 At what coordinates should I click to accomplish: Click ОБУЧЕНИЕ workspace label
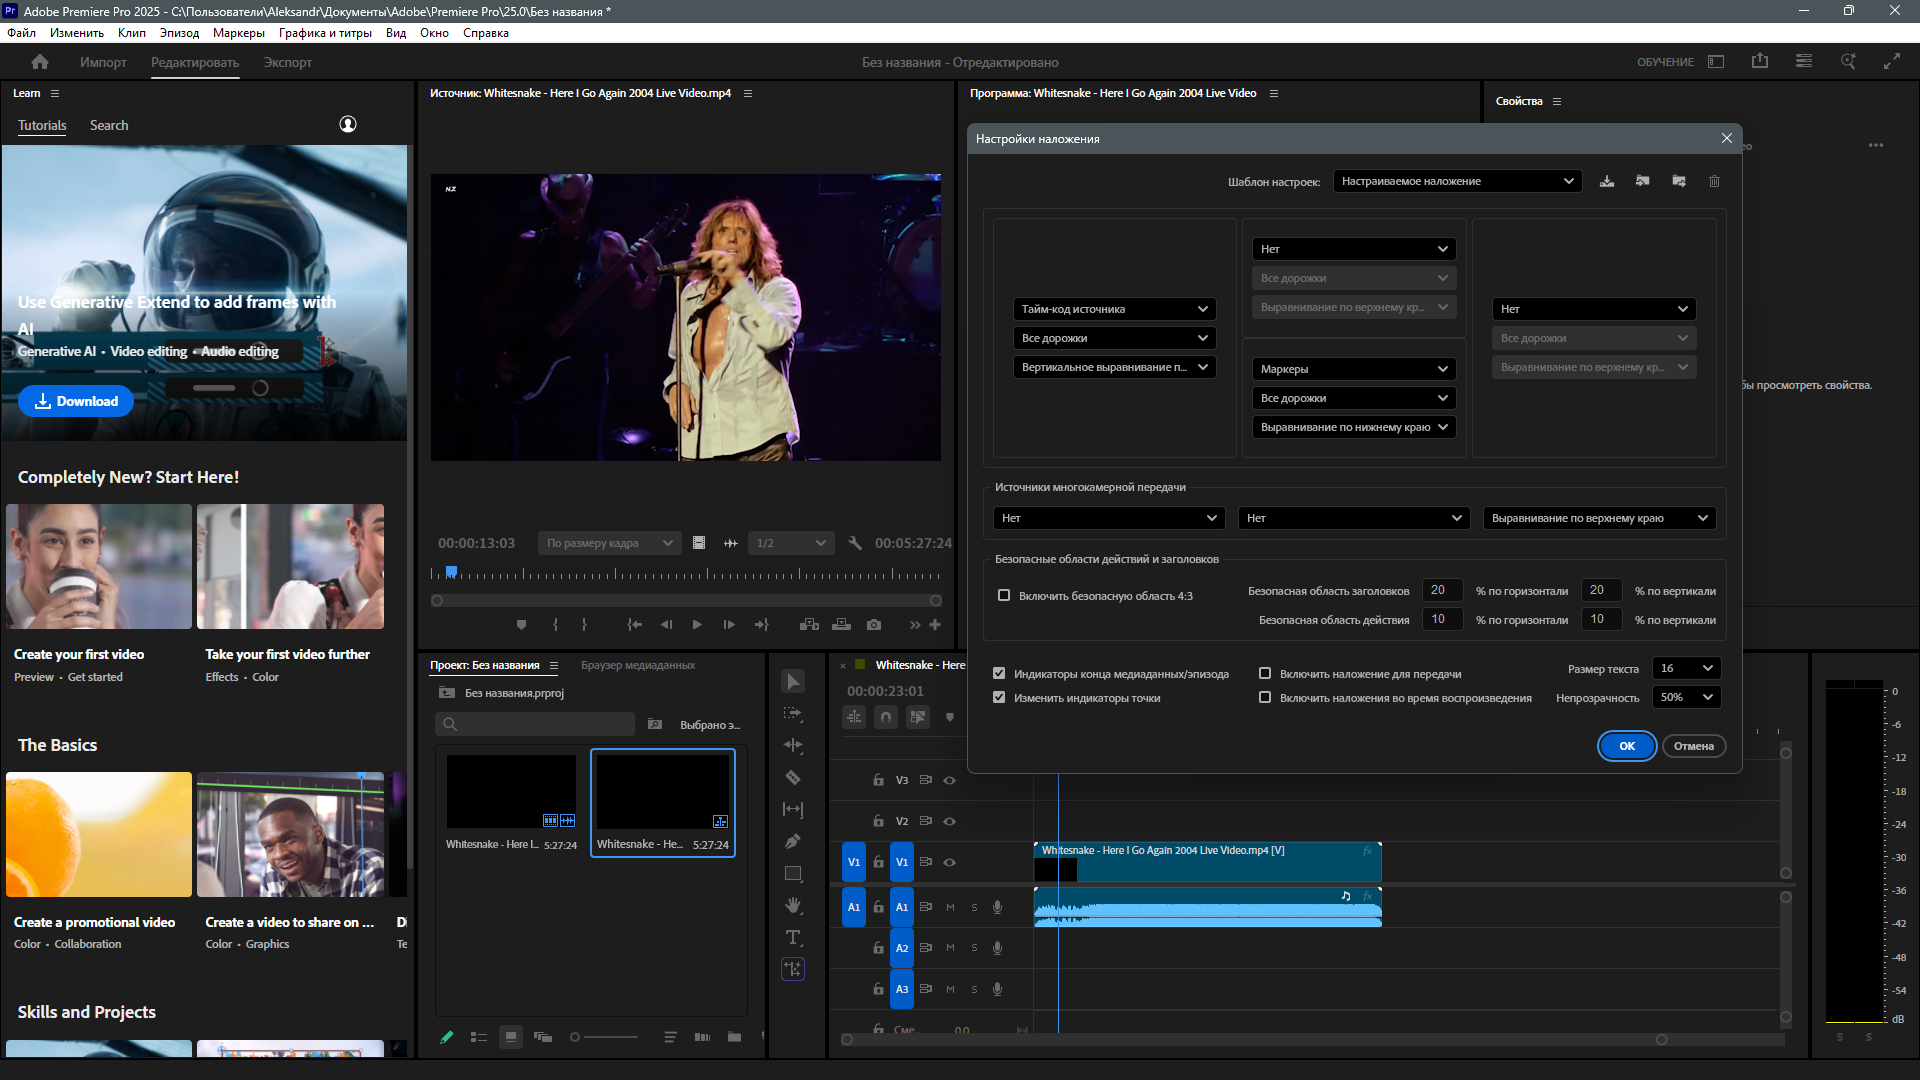(x=1665, y=62)
